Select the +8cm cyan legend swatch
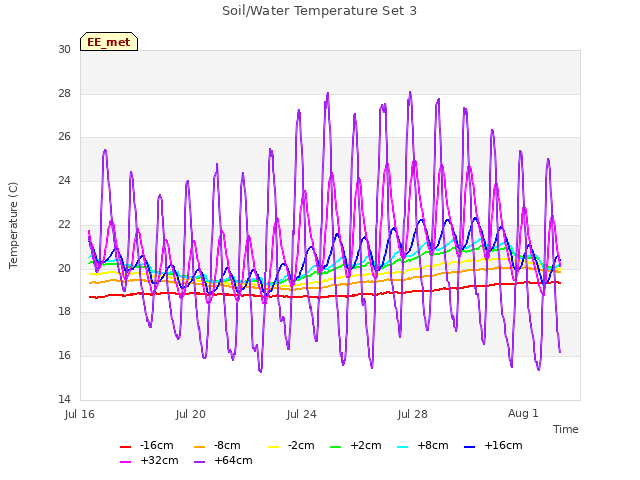The image size is (640, 480). tap(402, 447)
